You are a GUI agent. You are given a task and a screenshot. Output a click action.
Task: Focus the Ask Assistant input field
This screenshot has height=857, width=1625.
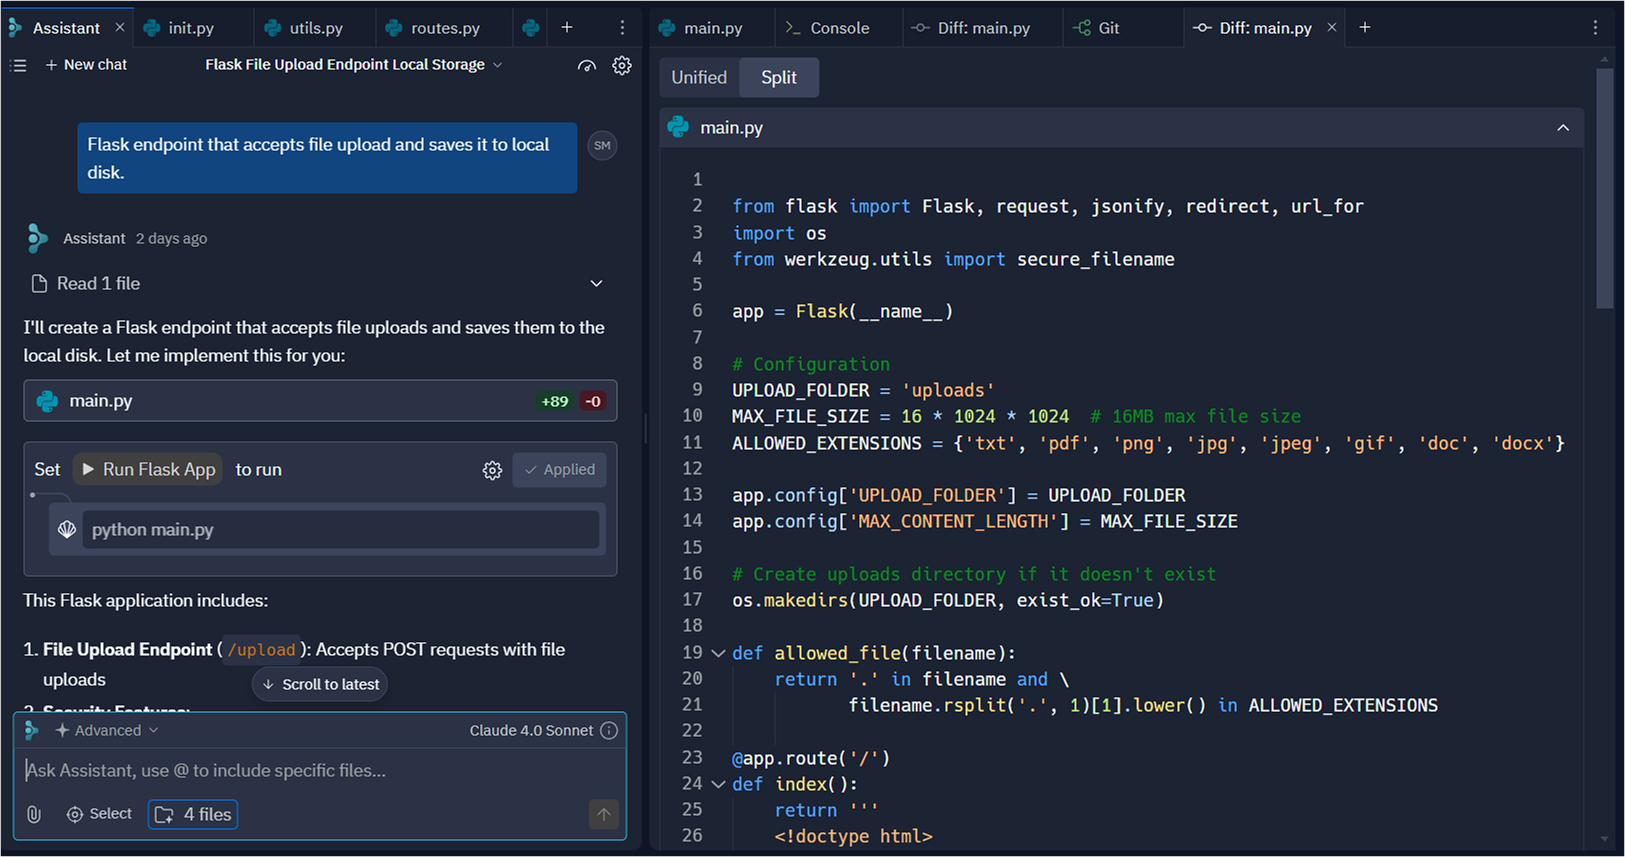click(320, 771)
